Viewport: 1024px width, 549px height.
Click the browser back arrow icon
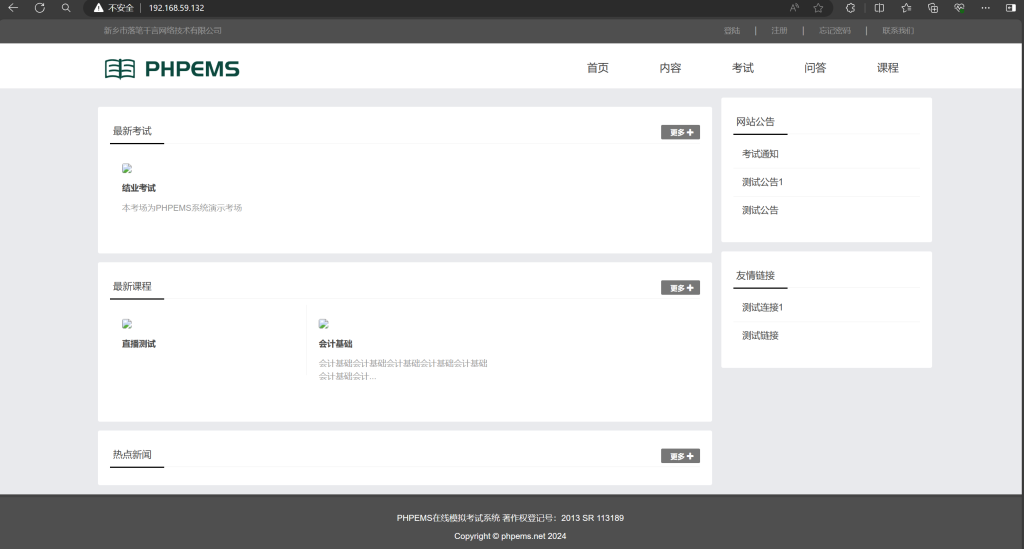[x=13, y=7]
